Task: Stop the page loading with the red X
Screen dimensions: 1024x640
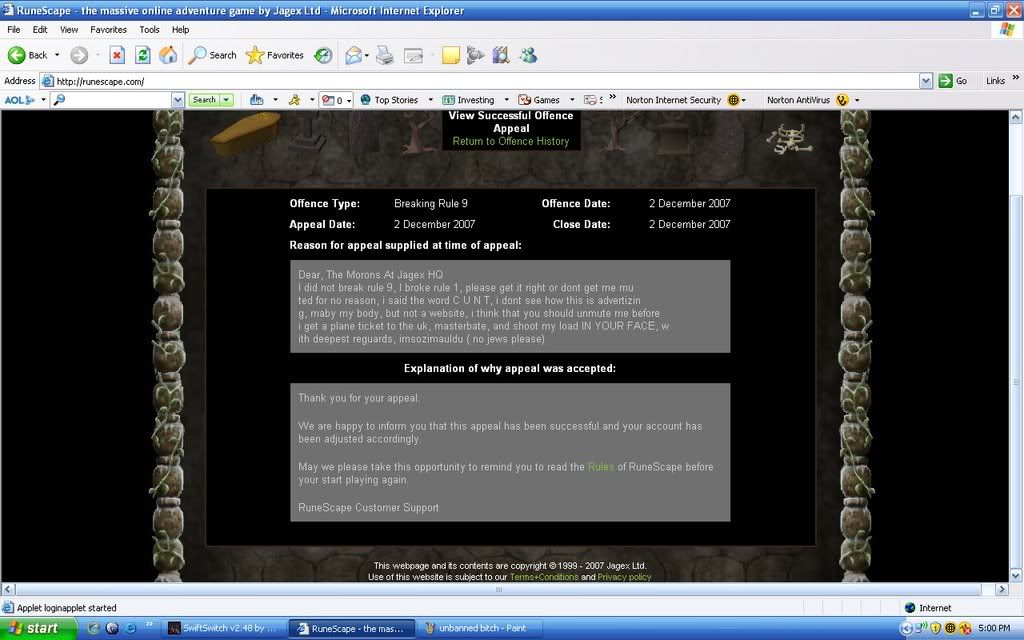Action: (x=117, y=56)
